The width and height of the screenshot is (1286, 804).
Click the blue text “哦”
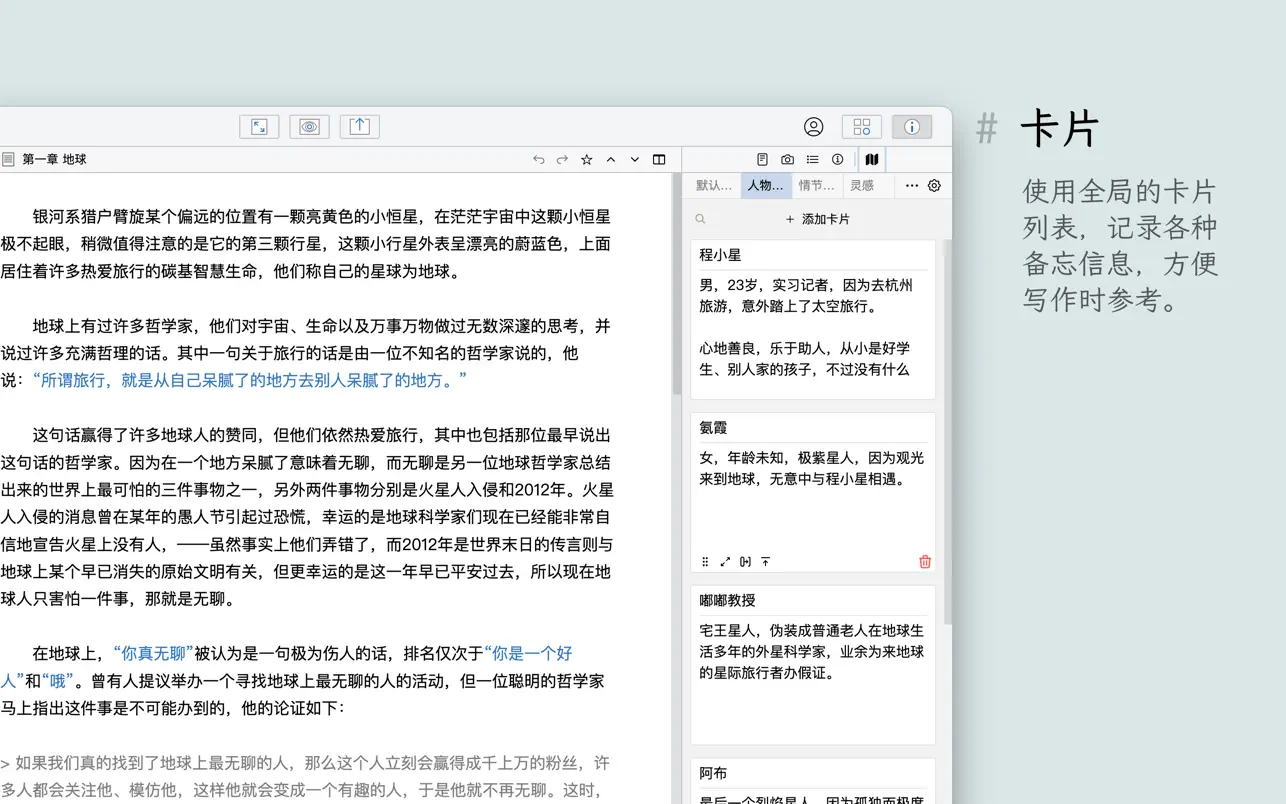pyautogui.click(x=57, y=681)
